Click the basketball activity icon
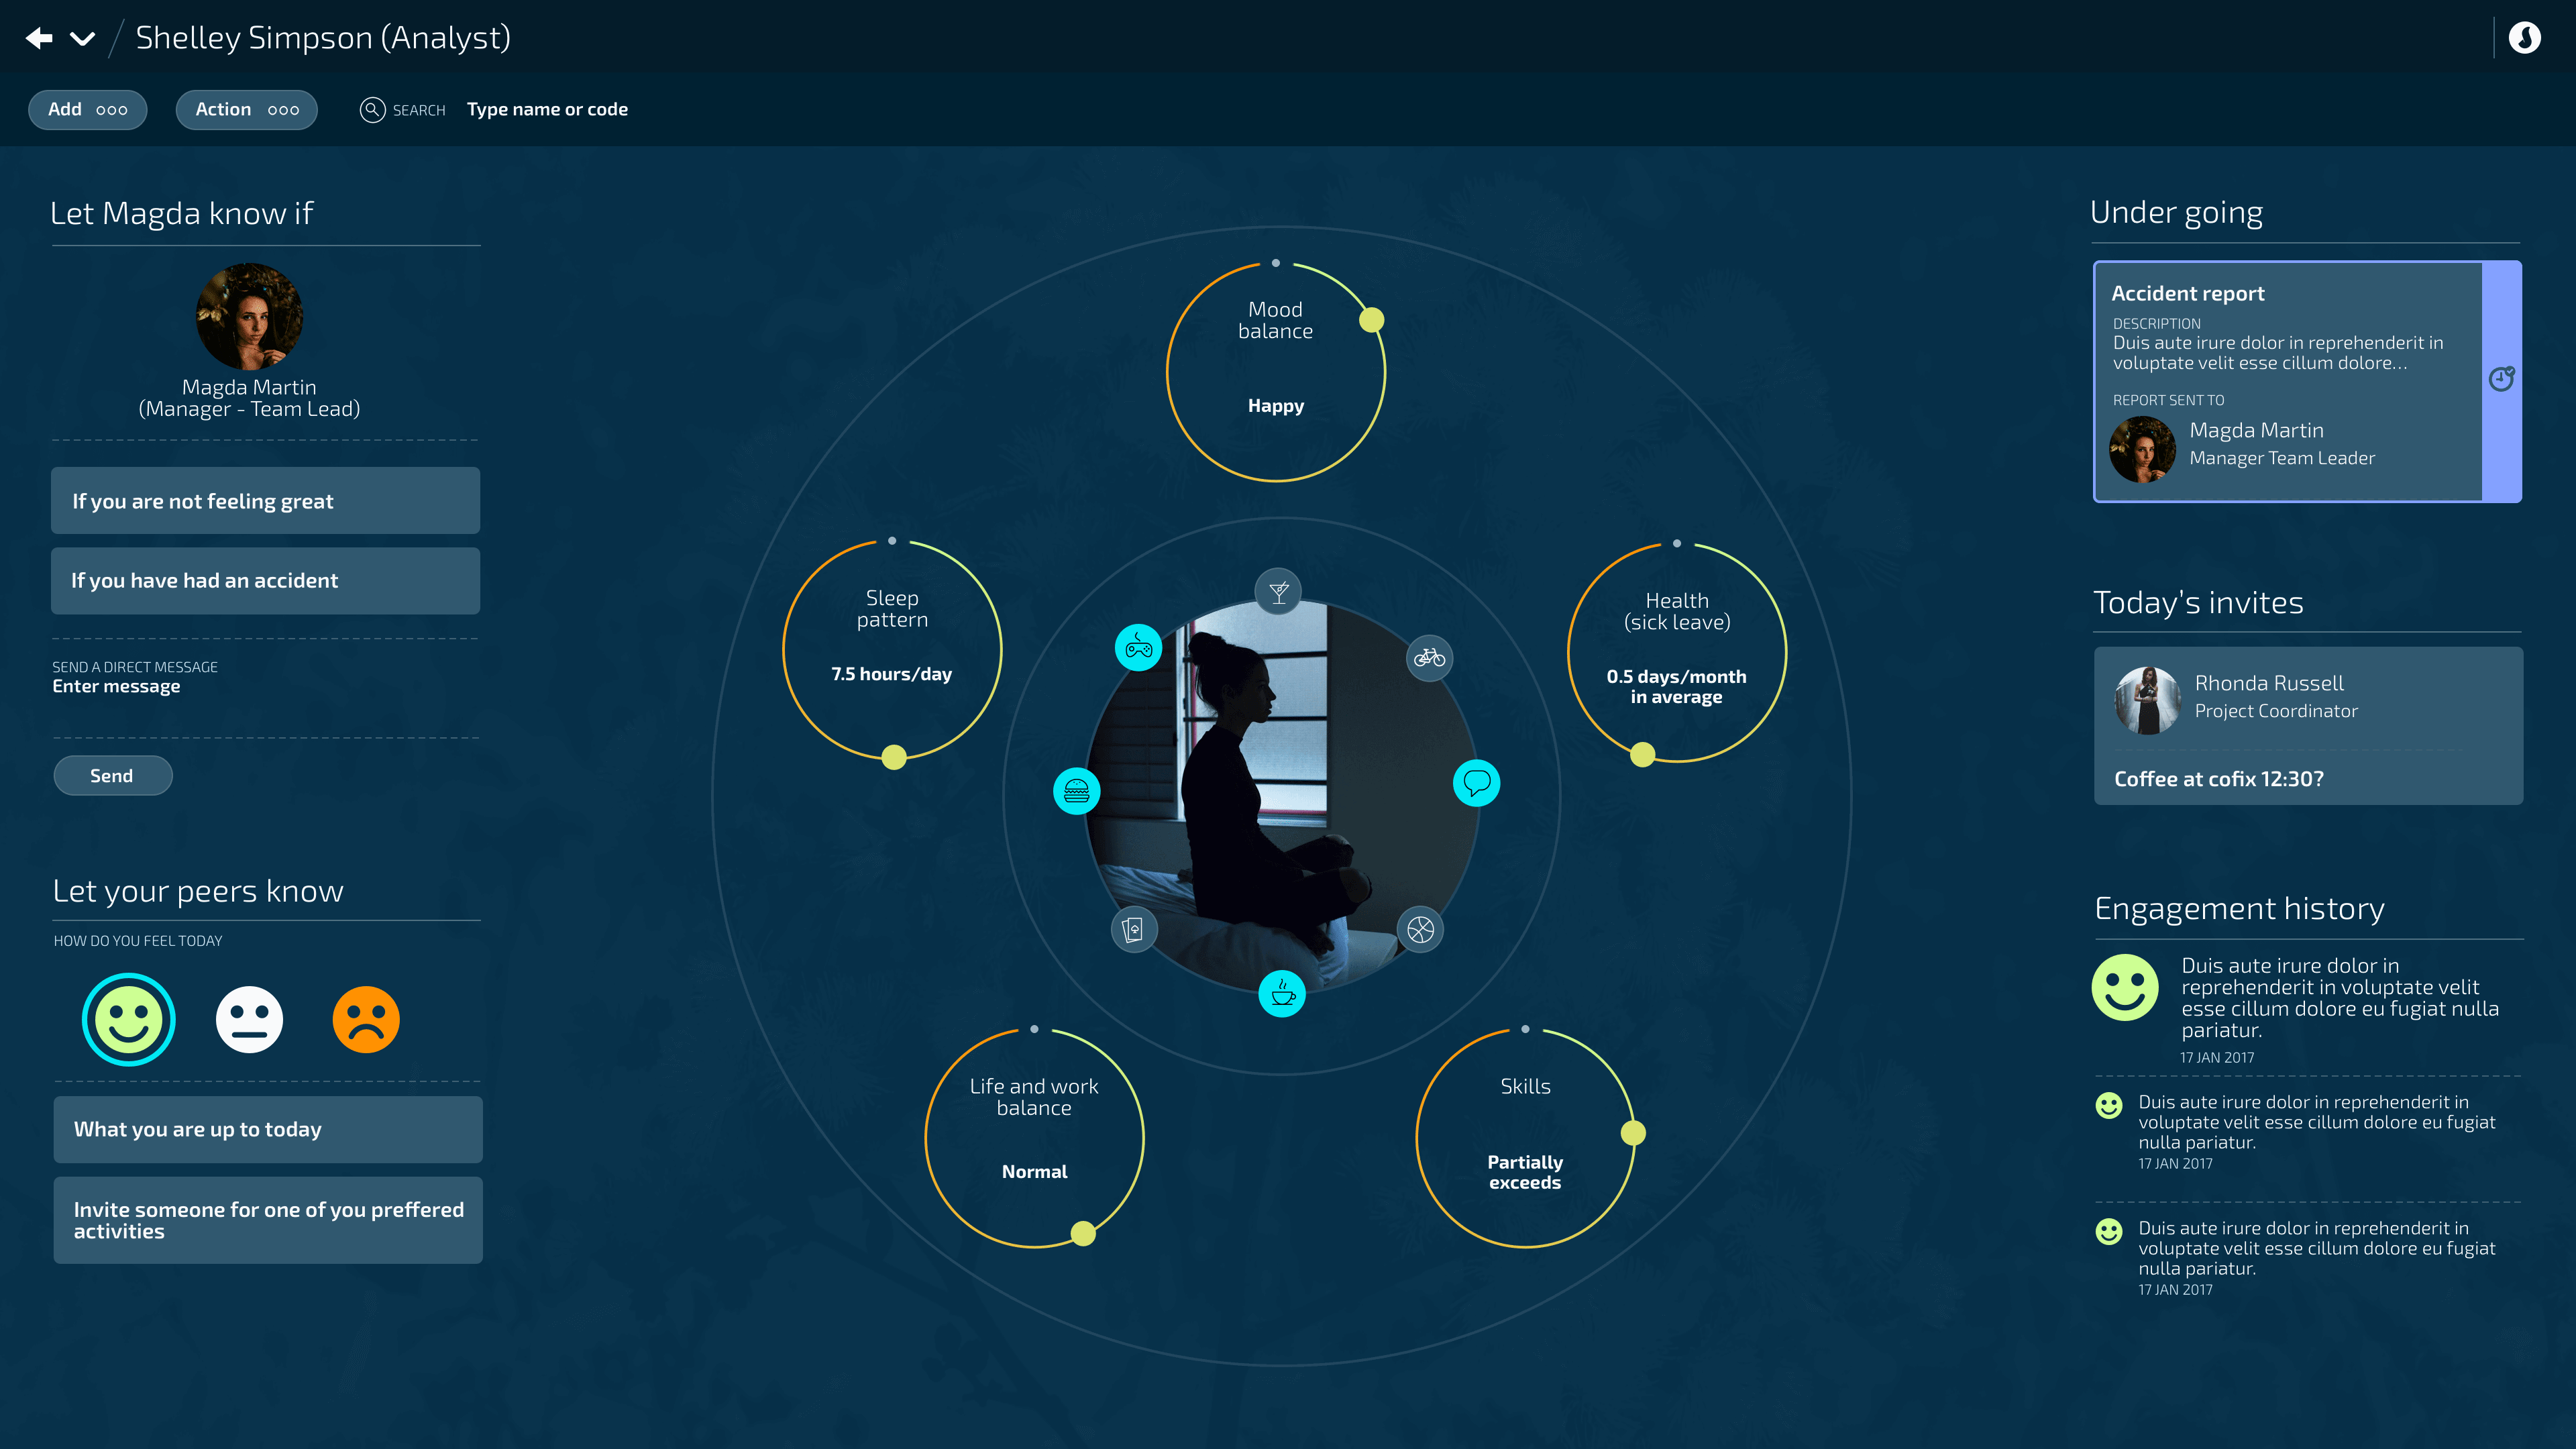This screenshot has height=1449, width=2576. click(1420, 929)
